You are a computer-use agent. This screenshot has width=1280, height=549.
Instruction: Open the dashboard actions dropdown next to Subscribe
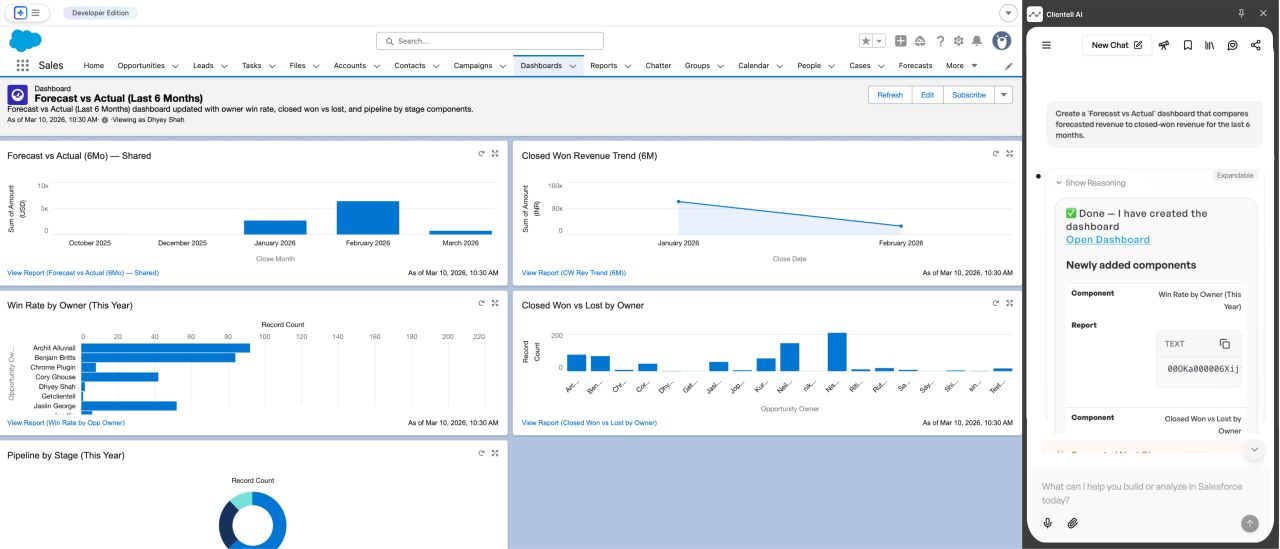(1004, 95)
